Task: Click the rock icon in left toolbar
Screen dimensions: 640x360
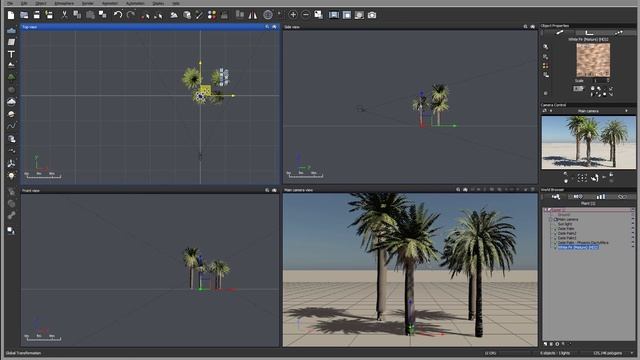Action: pyautogui.click(x=11, y=89)
